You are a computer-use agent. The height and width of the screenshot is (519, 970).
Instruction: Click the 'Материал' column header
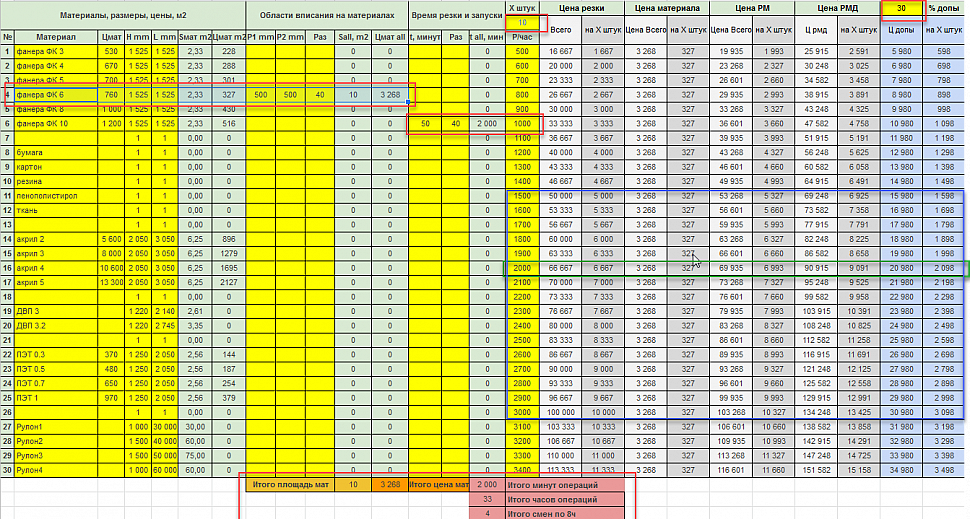tap(56, 37)
